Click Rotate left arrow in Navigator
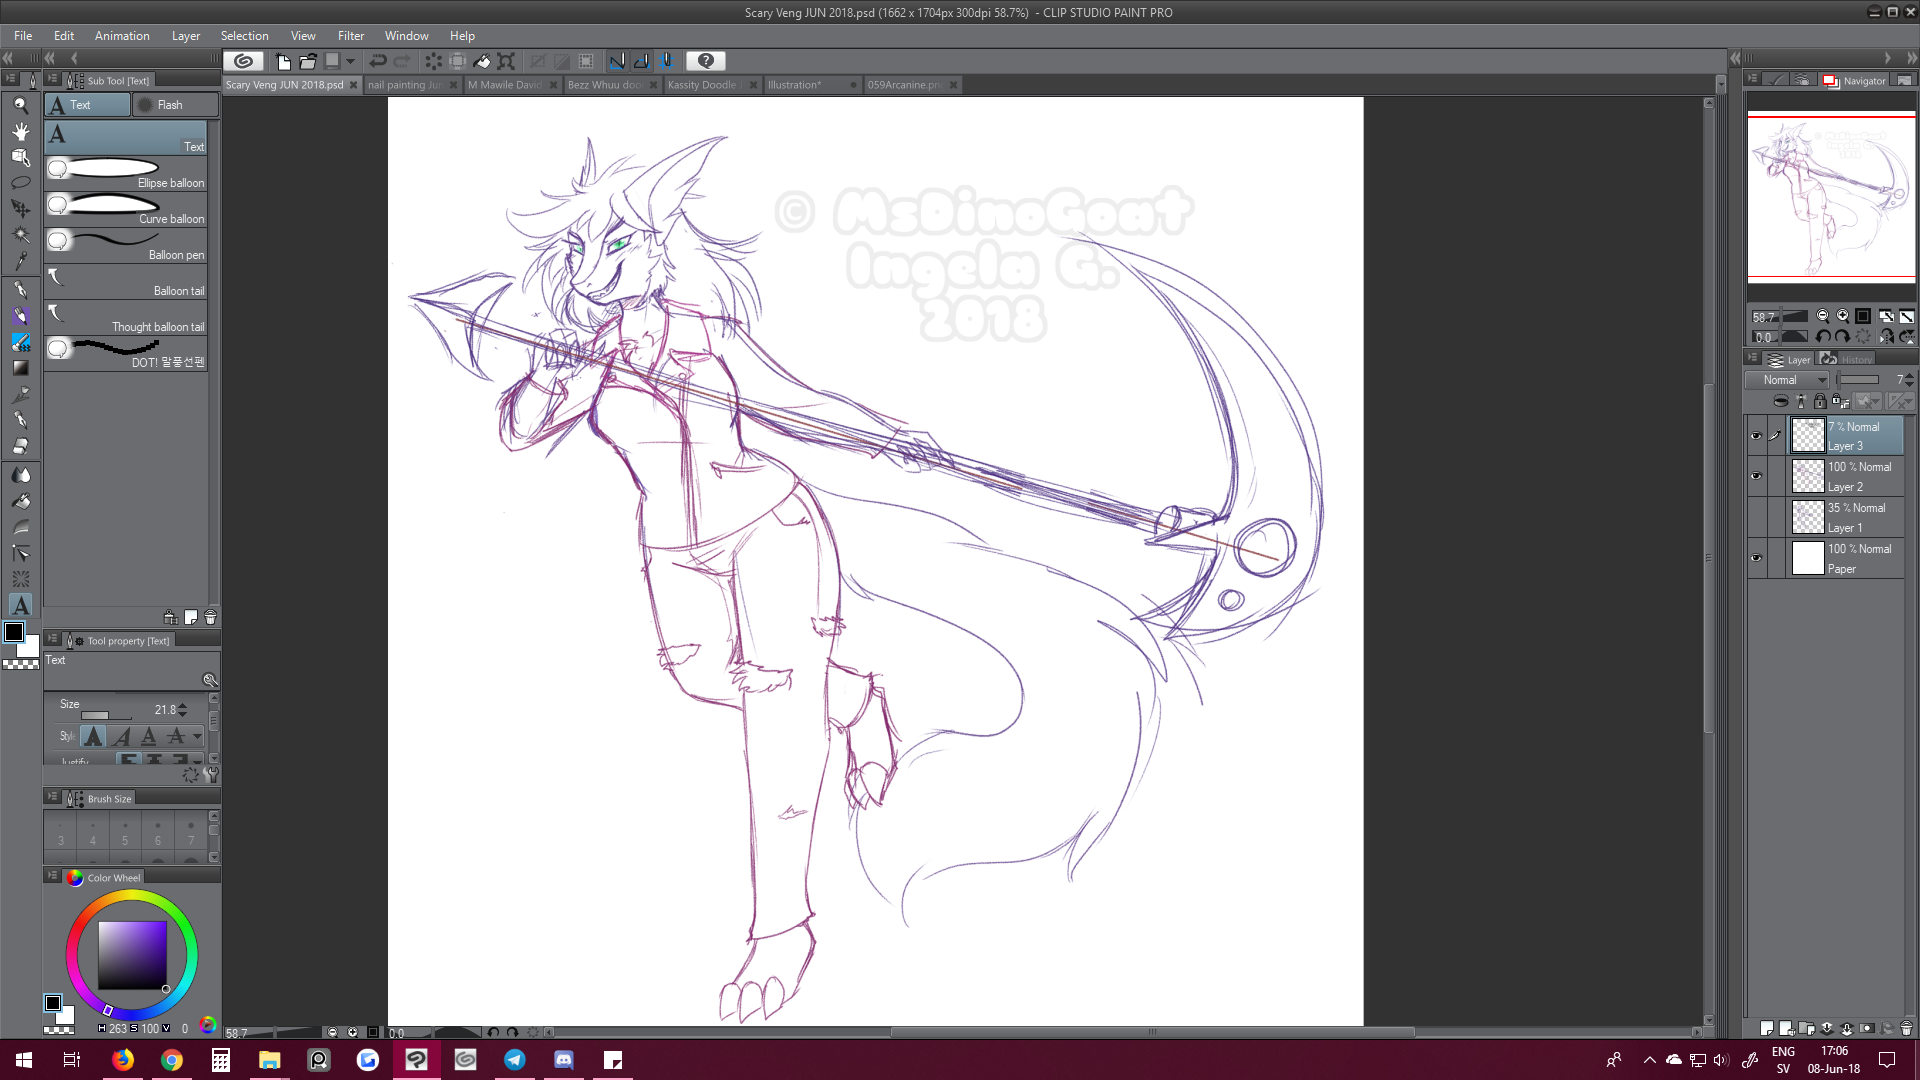The width and height of the screenshot is (1920, 1080). pos(1823,337)
